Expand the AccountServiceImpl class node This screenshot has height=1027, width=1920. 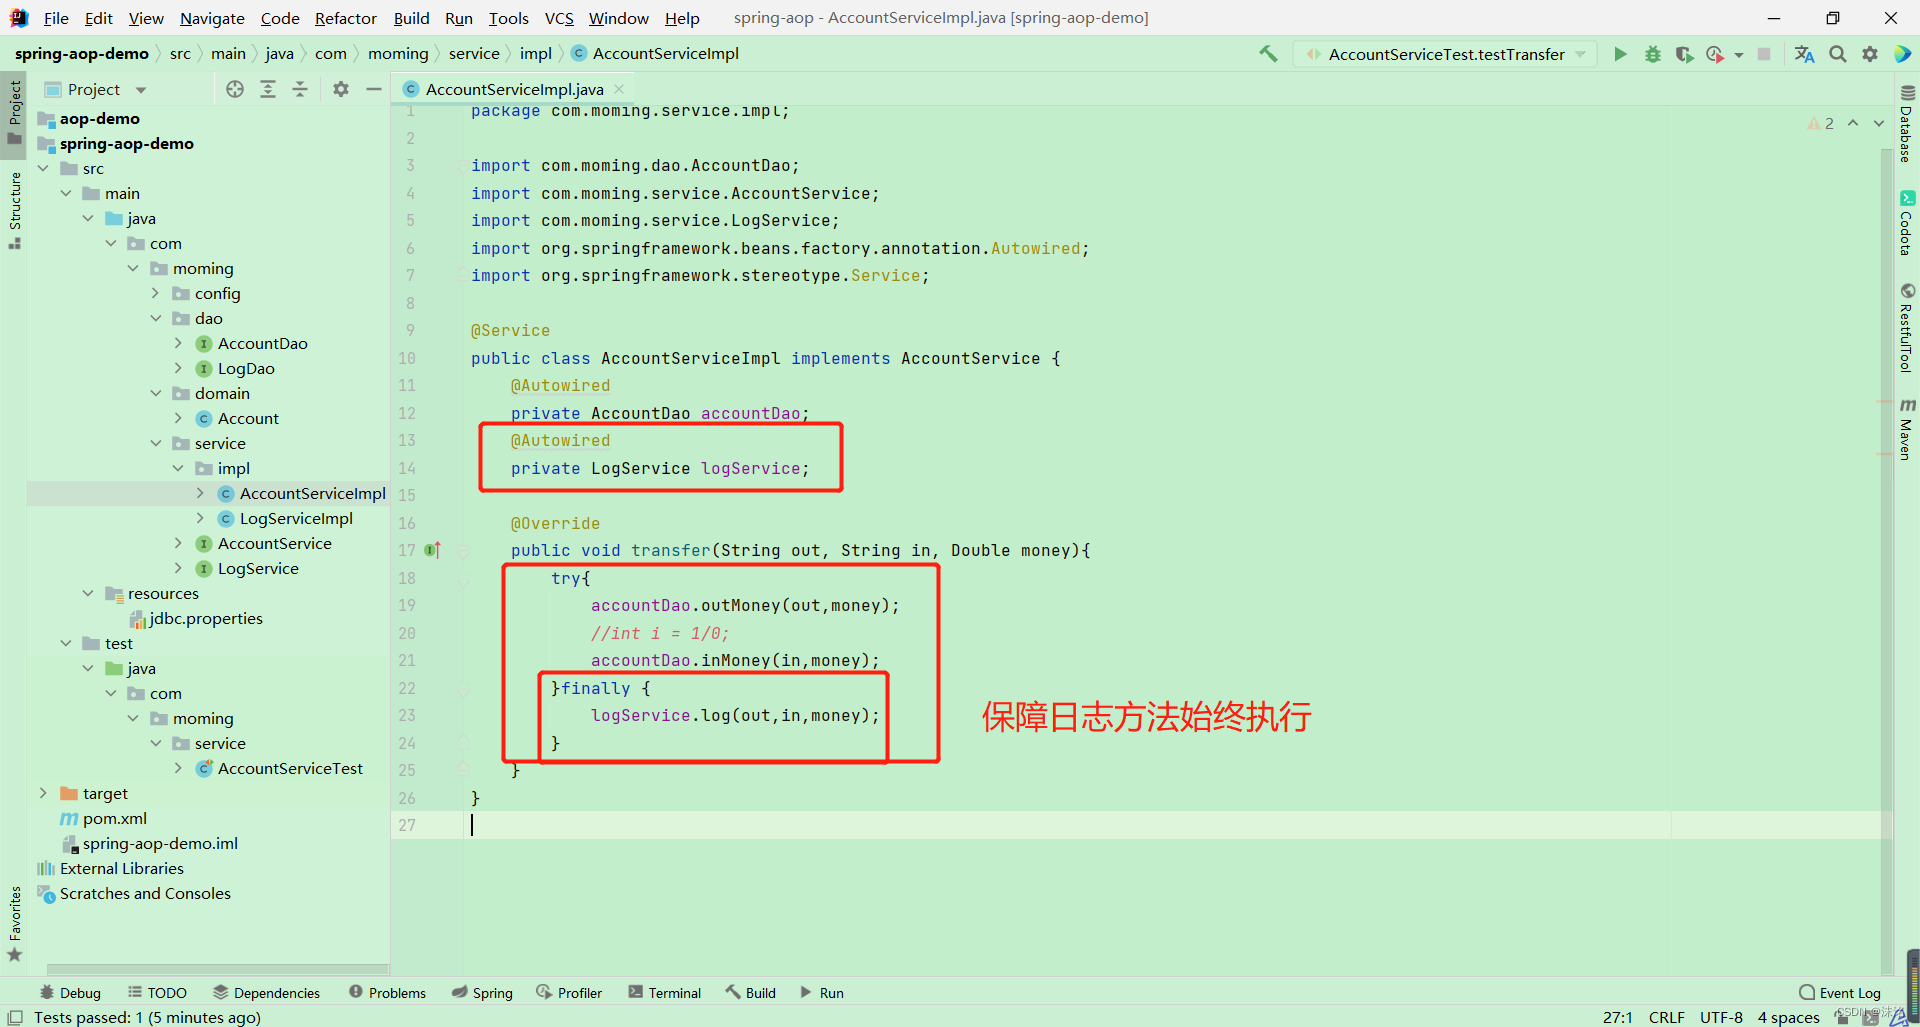coord(200,493)
